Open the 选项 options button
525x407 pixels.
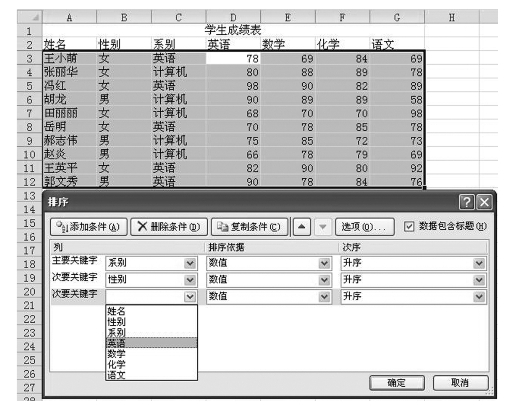click(364, 227)
